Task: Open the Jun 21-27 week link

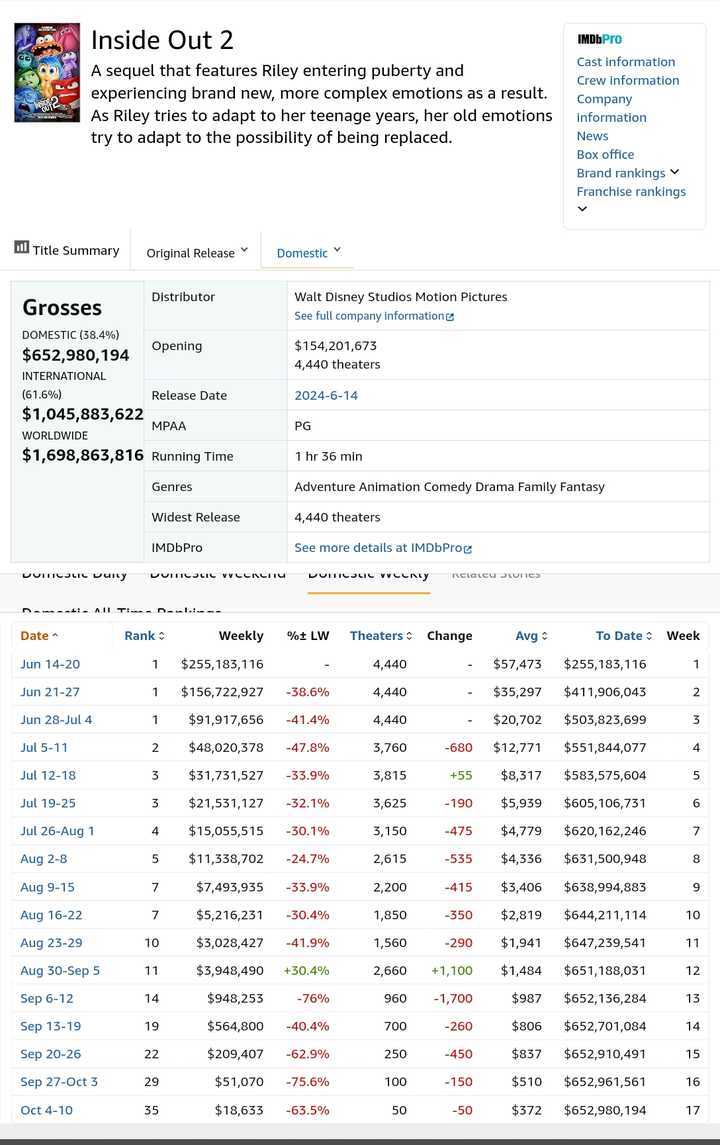Action: [x=50, y=692]
